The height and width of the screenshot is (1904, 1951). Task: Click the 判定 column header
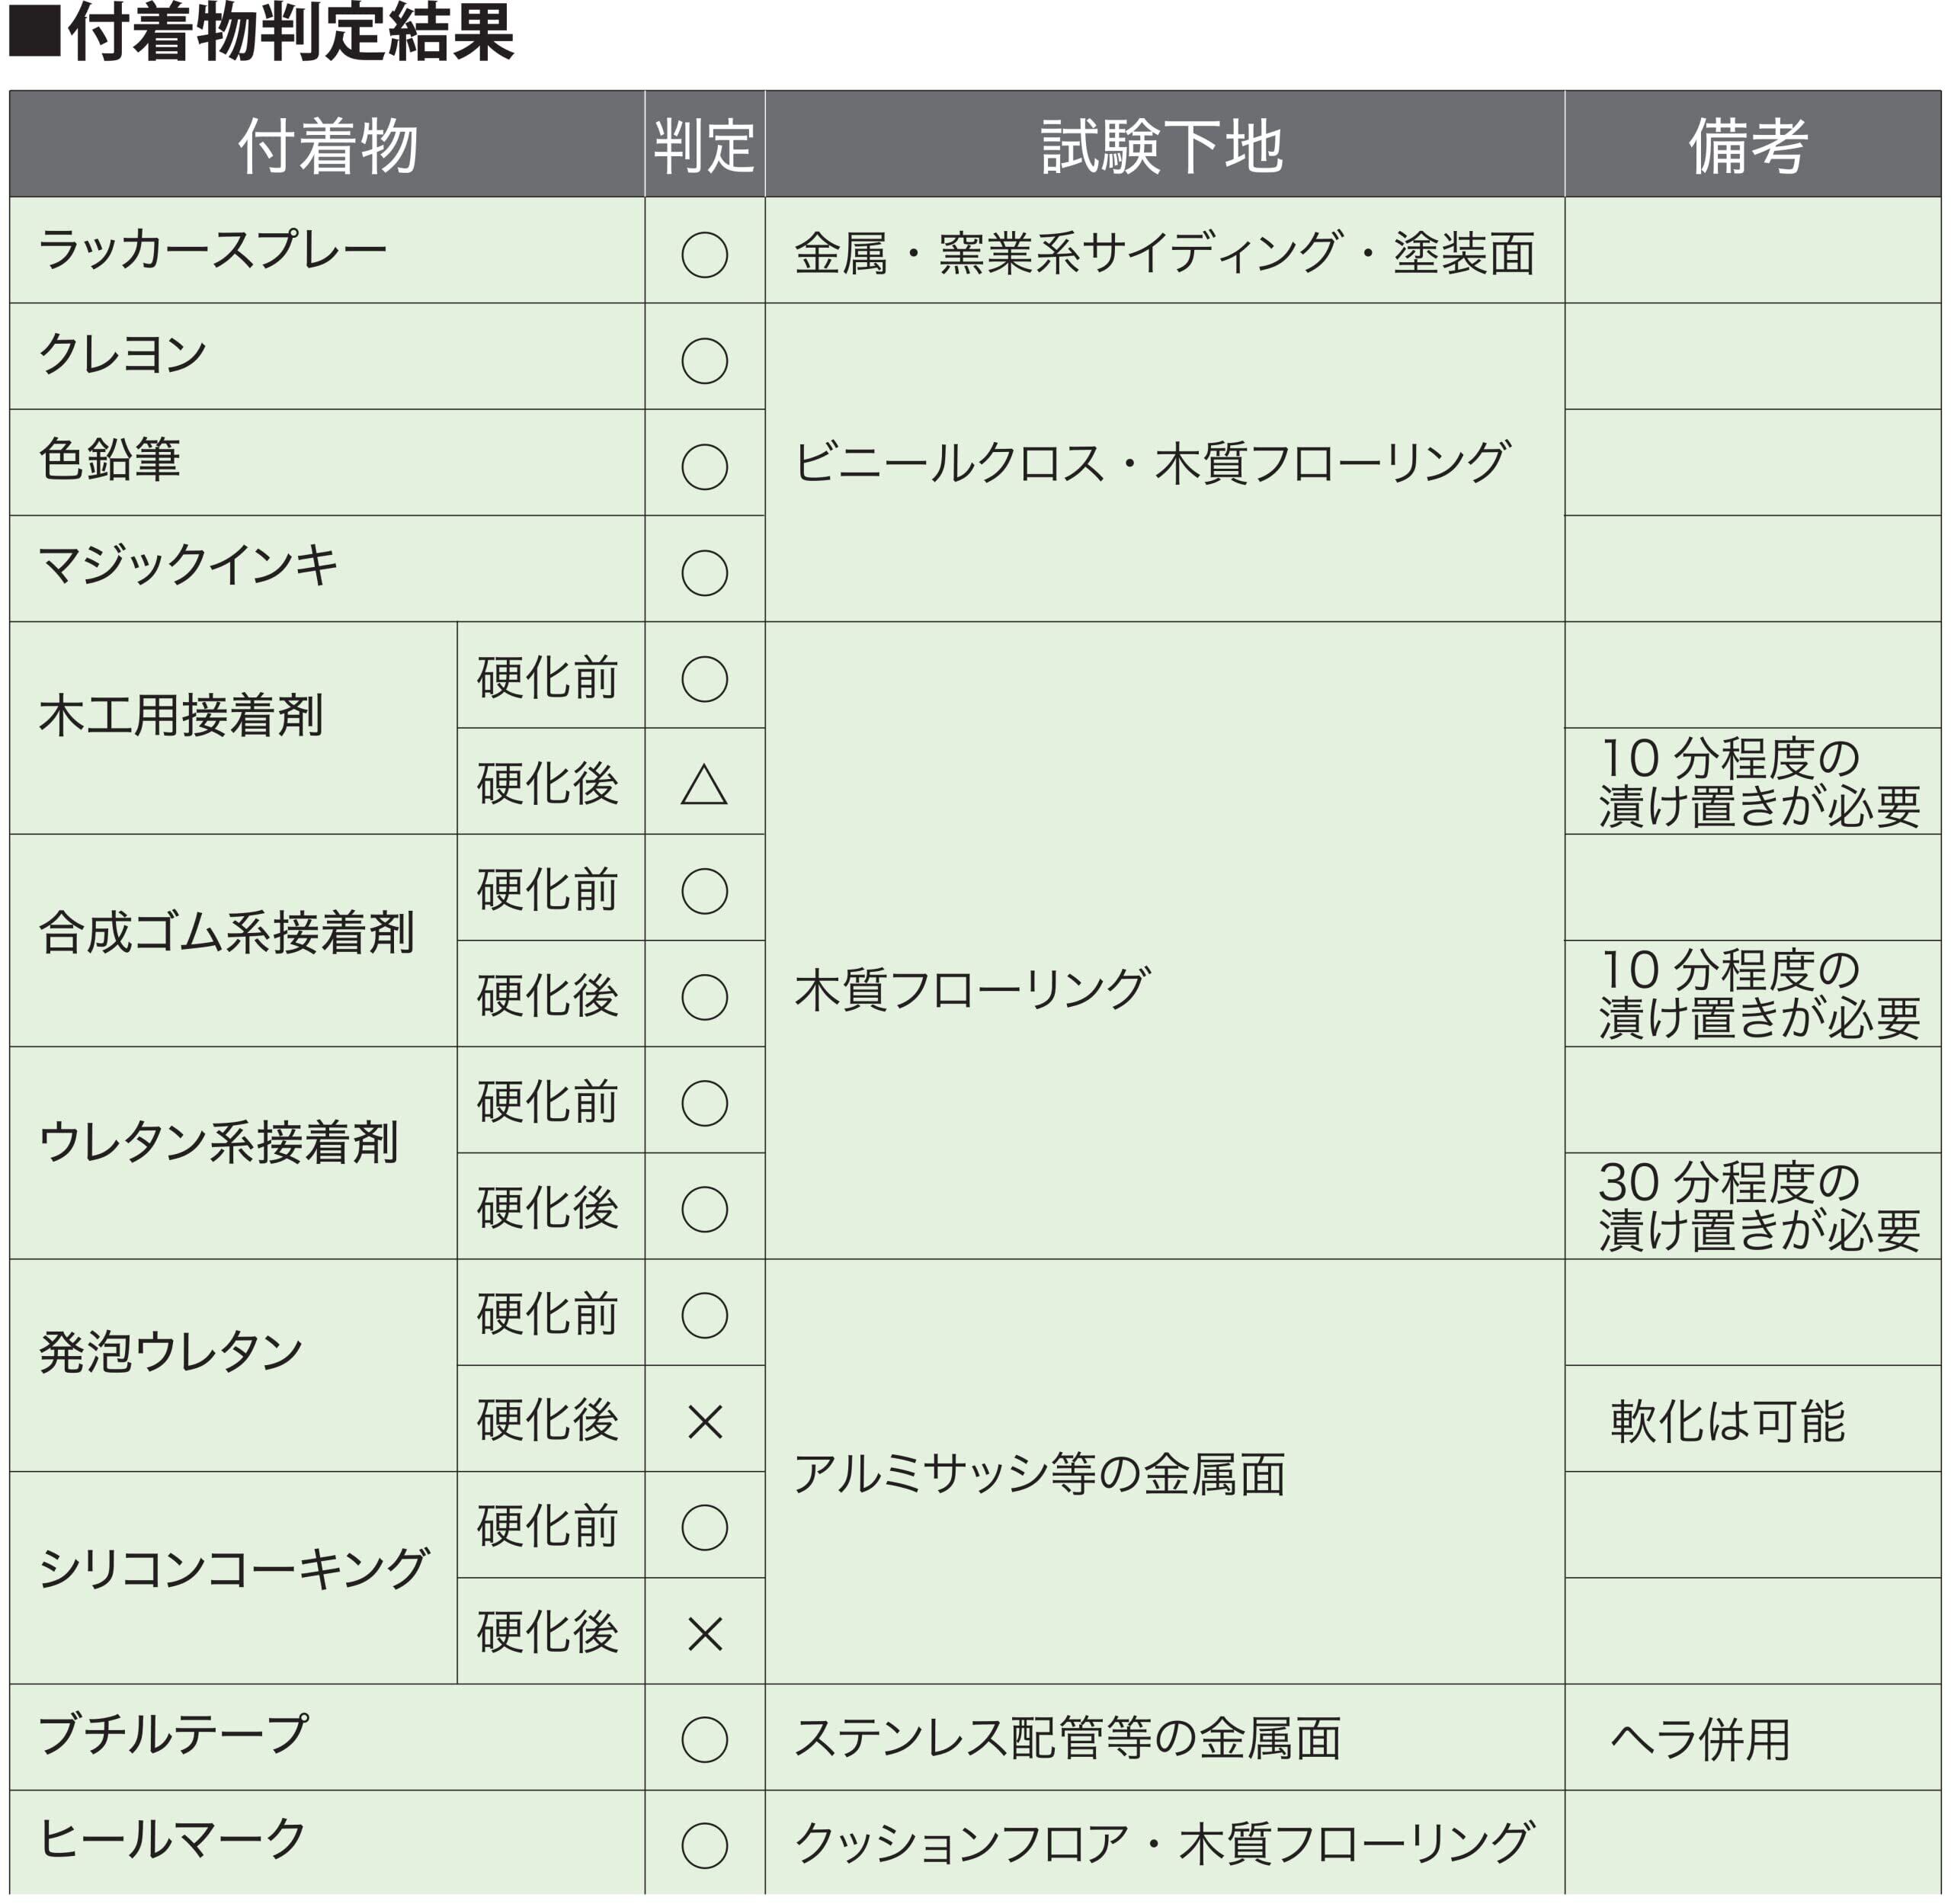coord(704,146)
